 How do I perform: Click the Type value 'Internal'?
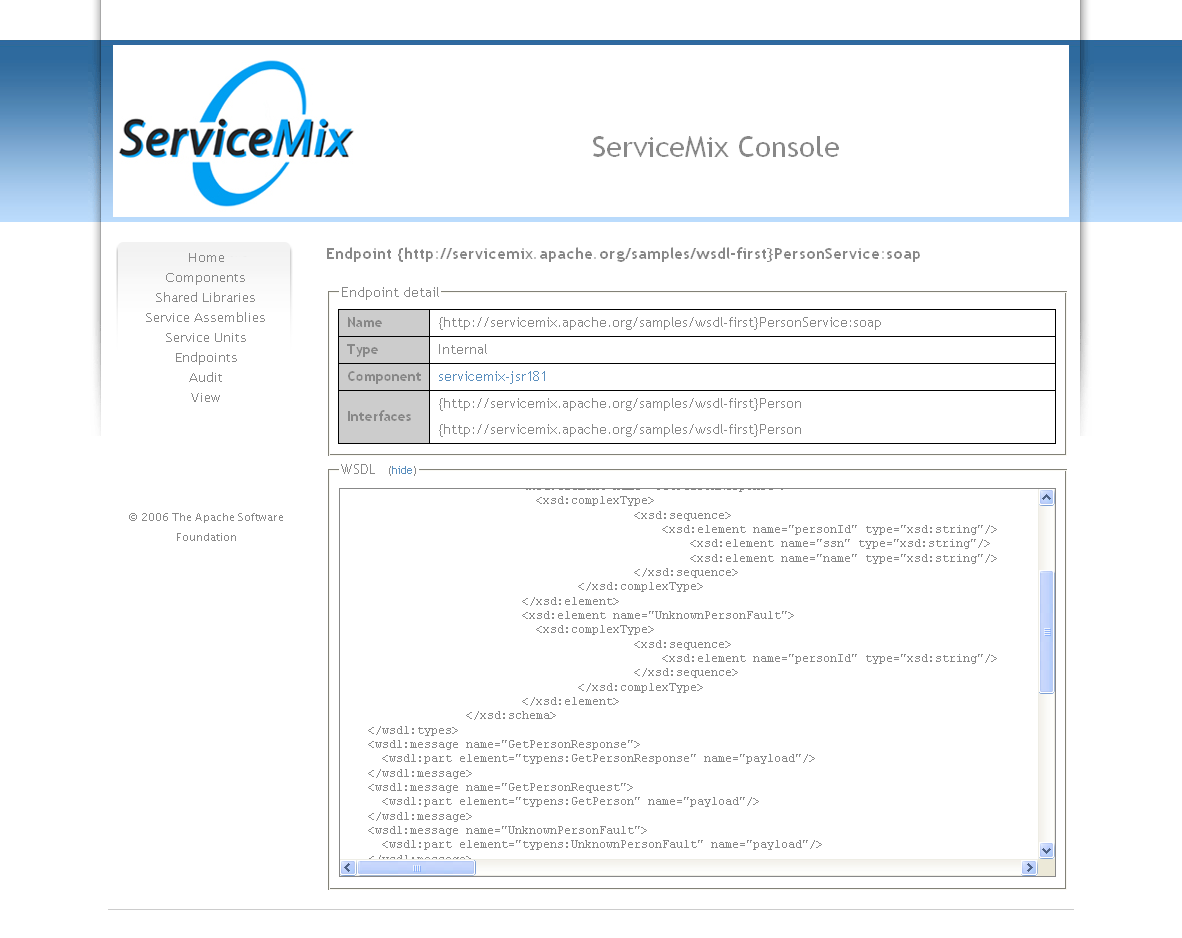(x=462, y=350)
